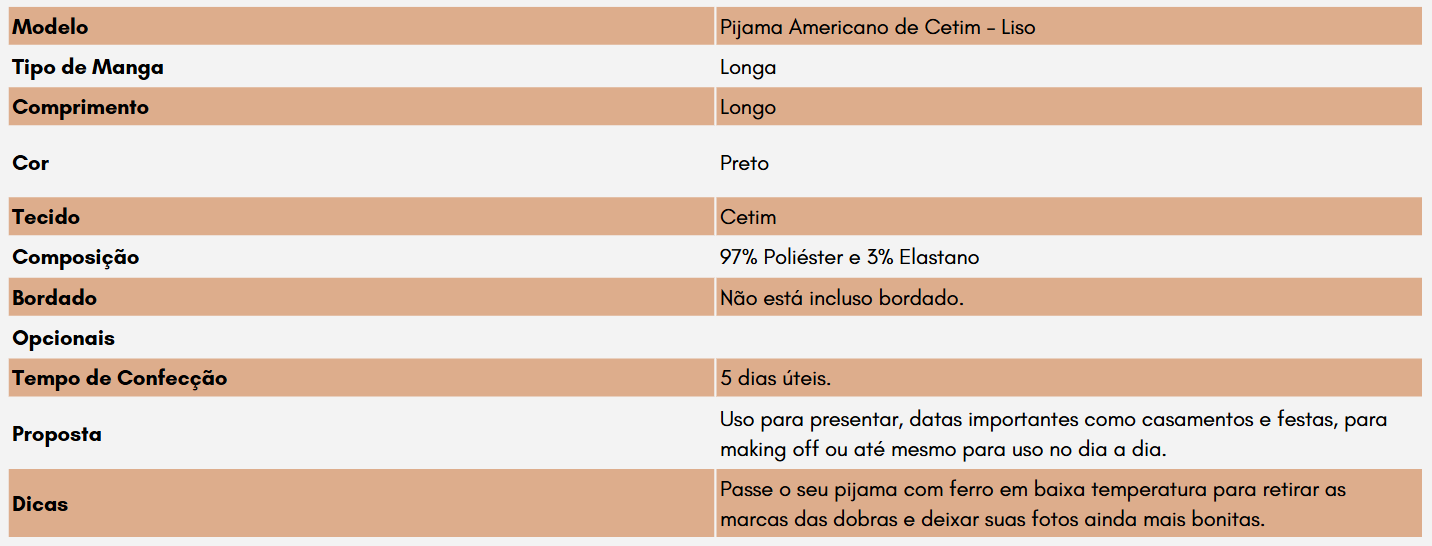Click the Tipo de Manga label
The height and width of the screenshot is (546, 1432).
[88, 67]
